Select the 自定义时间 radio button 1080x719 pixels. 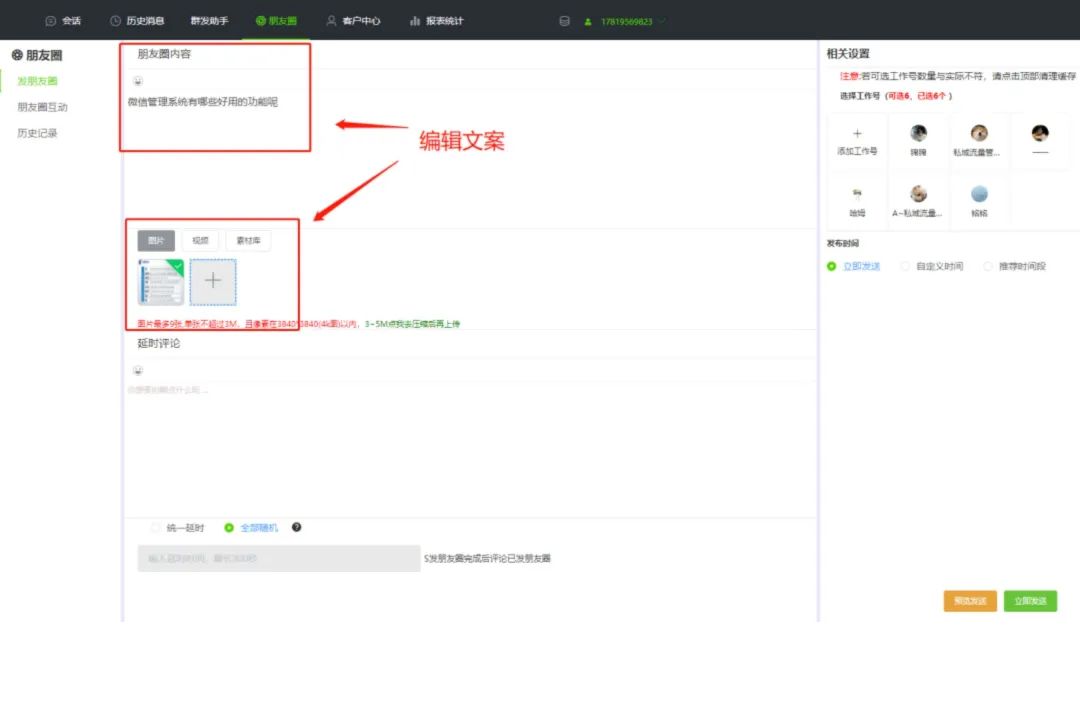tap(905, 265)
